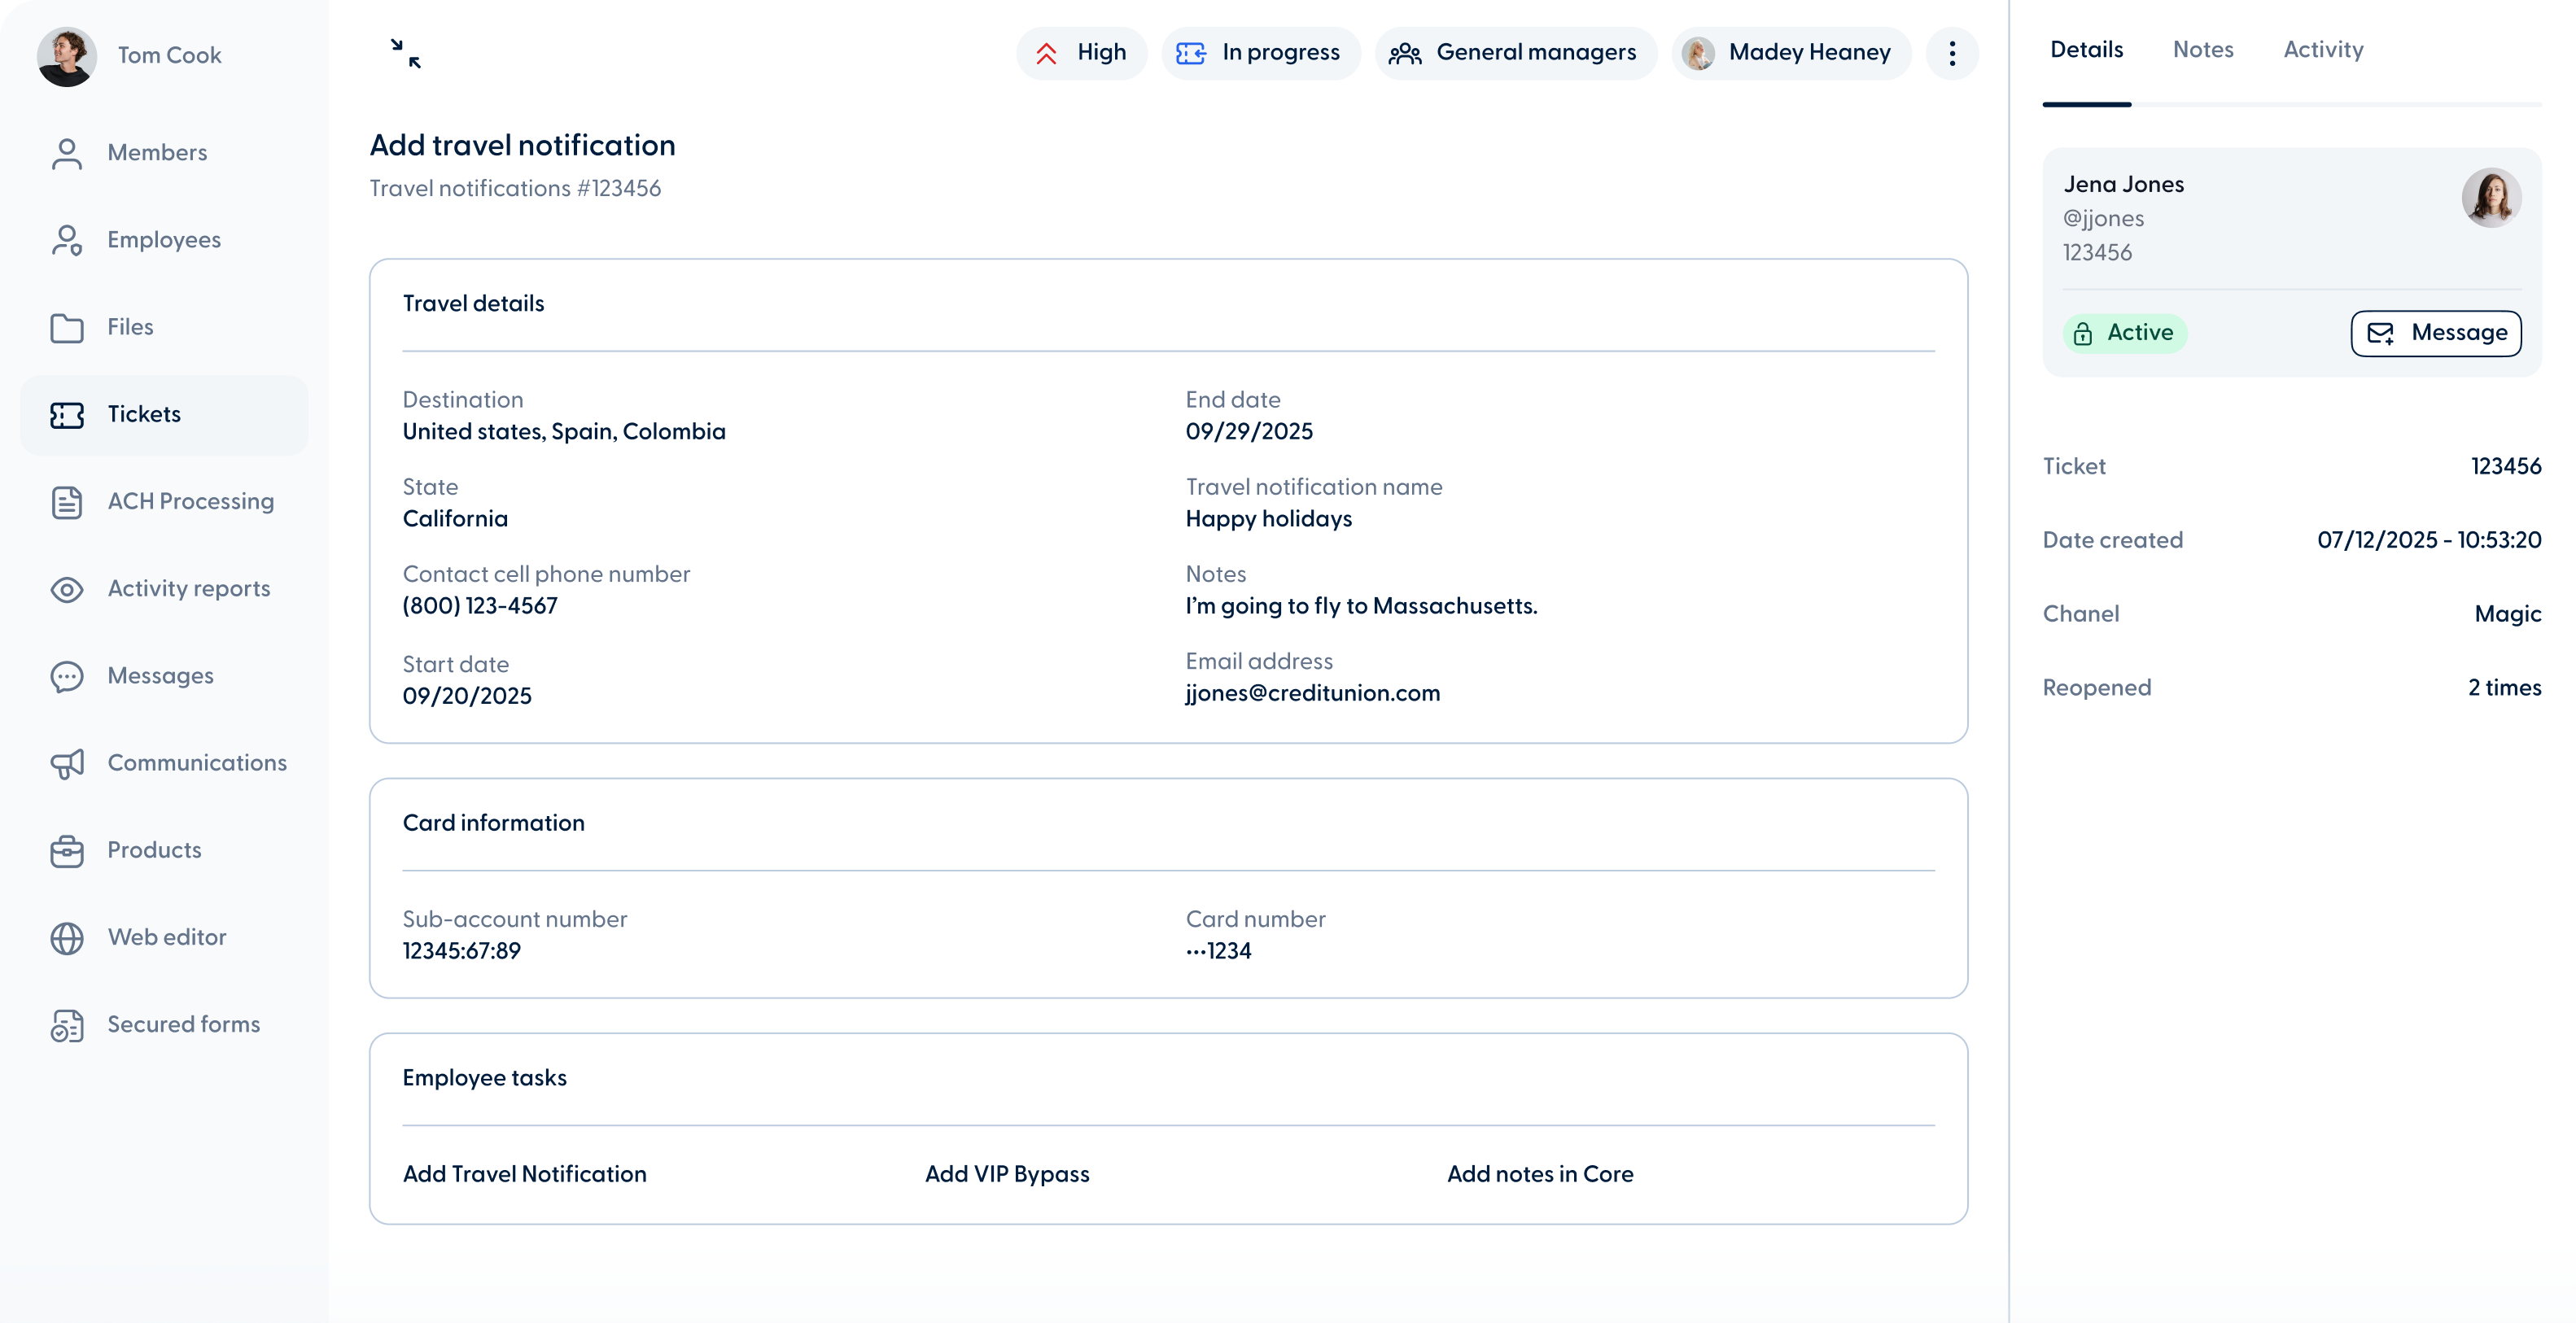Open the Activity tab
Viewport: 2576px width, 1323px height.
[x=2323, y=49]
